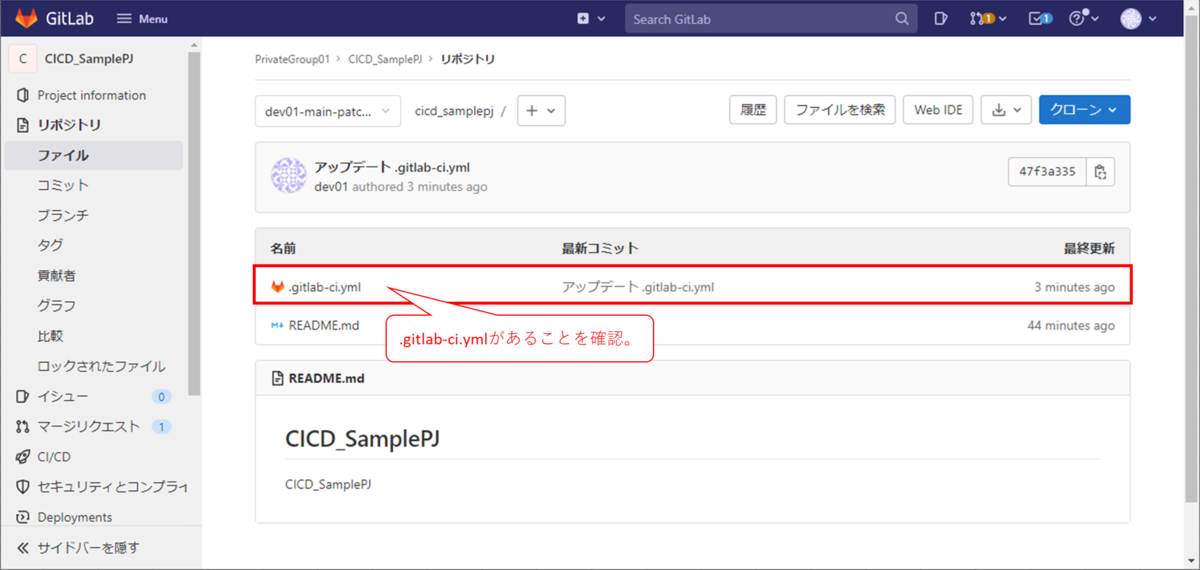This screenshot has height=570, width=1200.
Task: Open the download source dropdown
Action: pyautogui.click(x=1006, y=110)
